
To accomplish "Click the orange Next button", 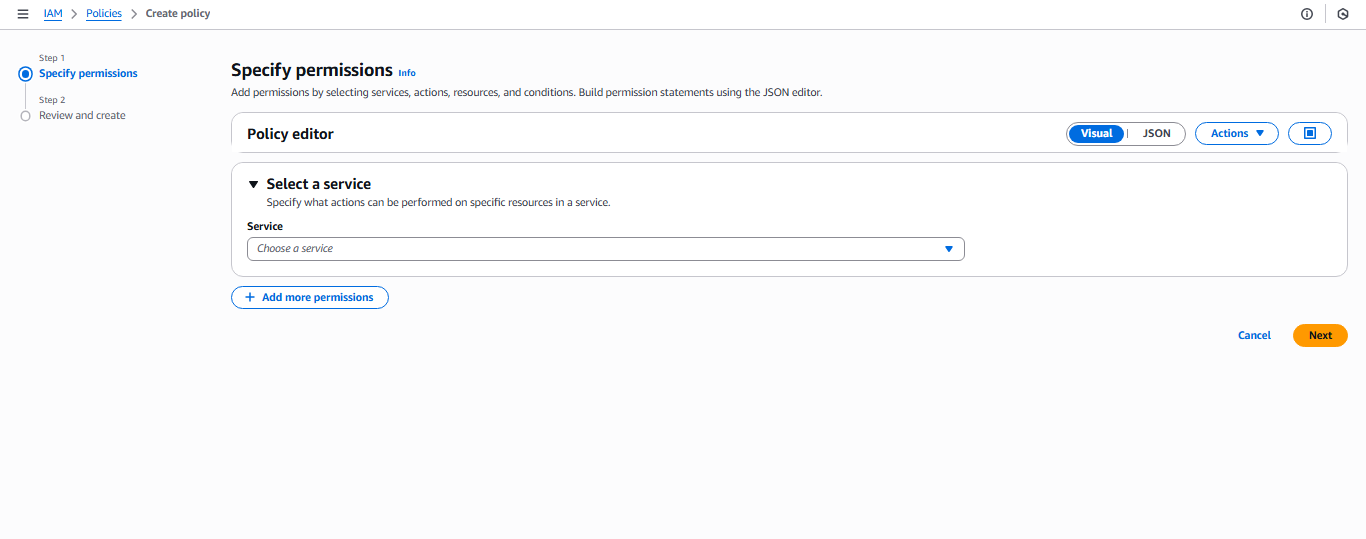I will click(x=1319, y=336).
